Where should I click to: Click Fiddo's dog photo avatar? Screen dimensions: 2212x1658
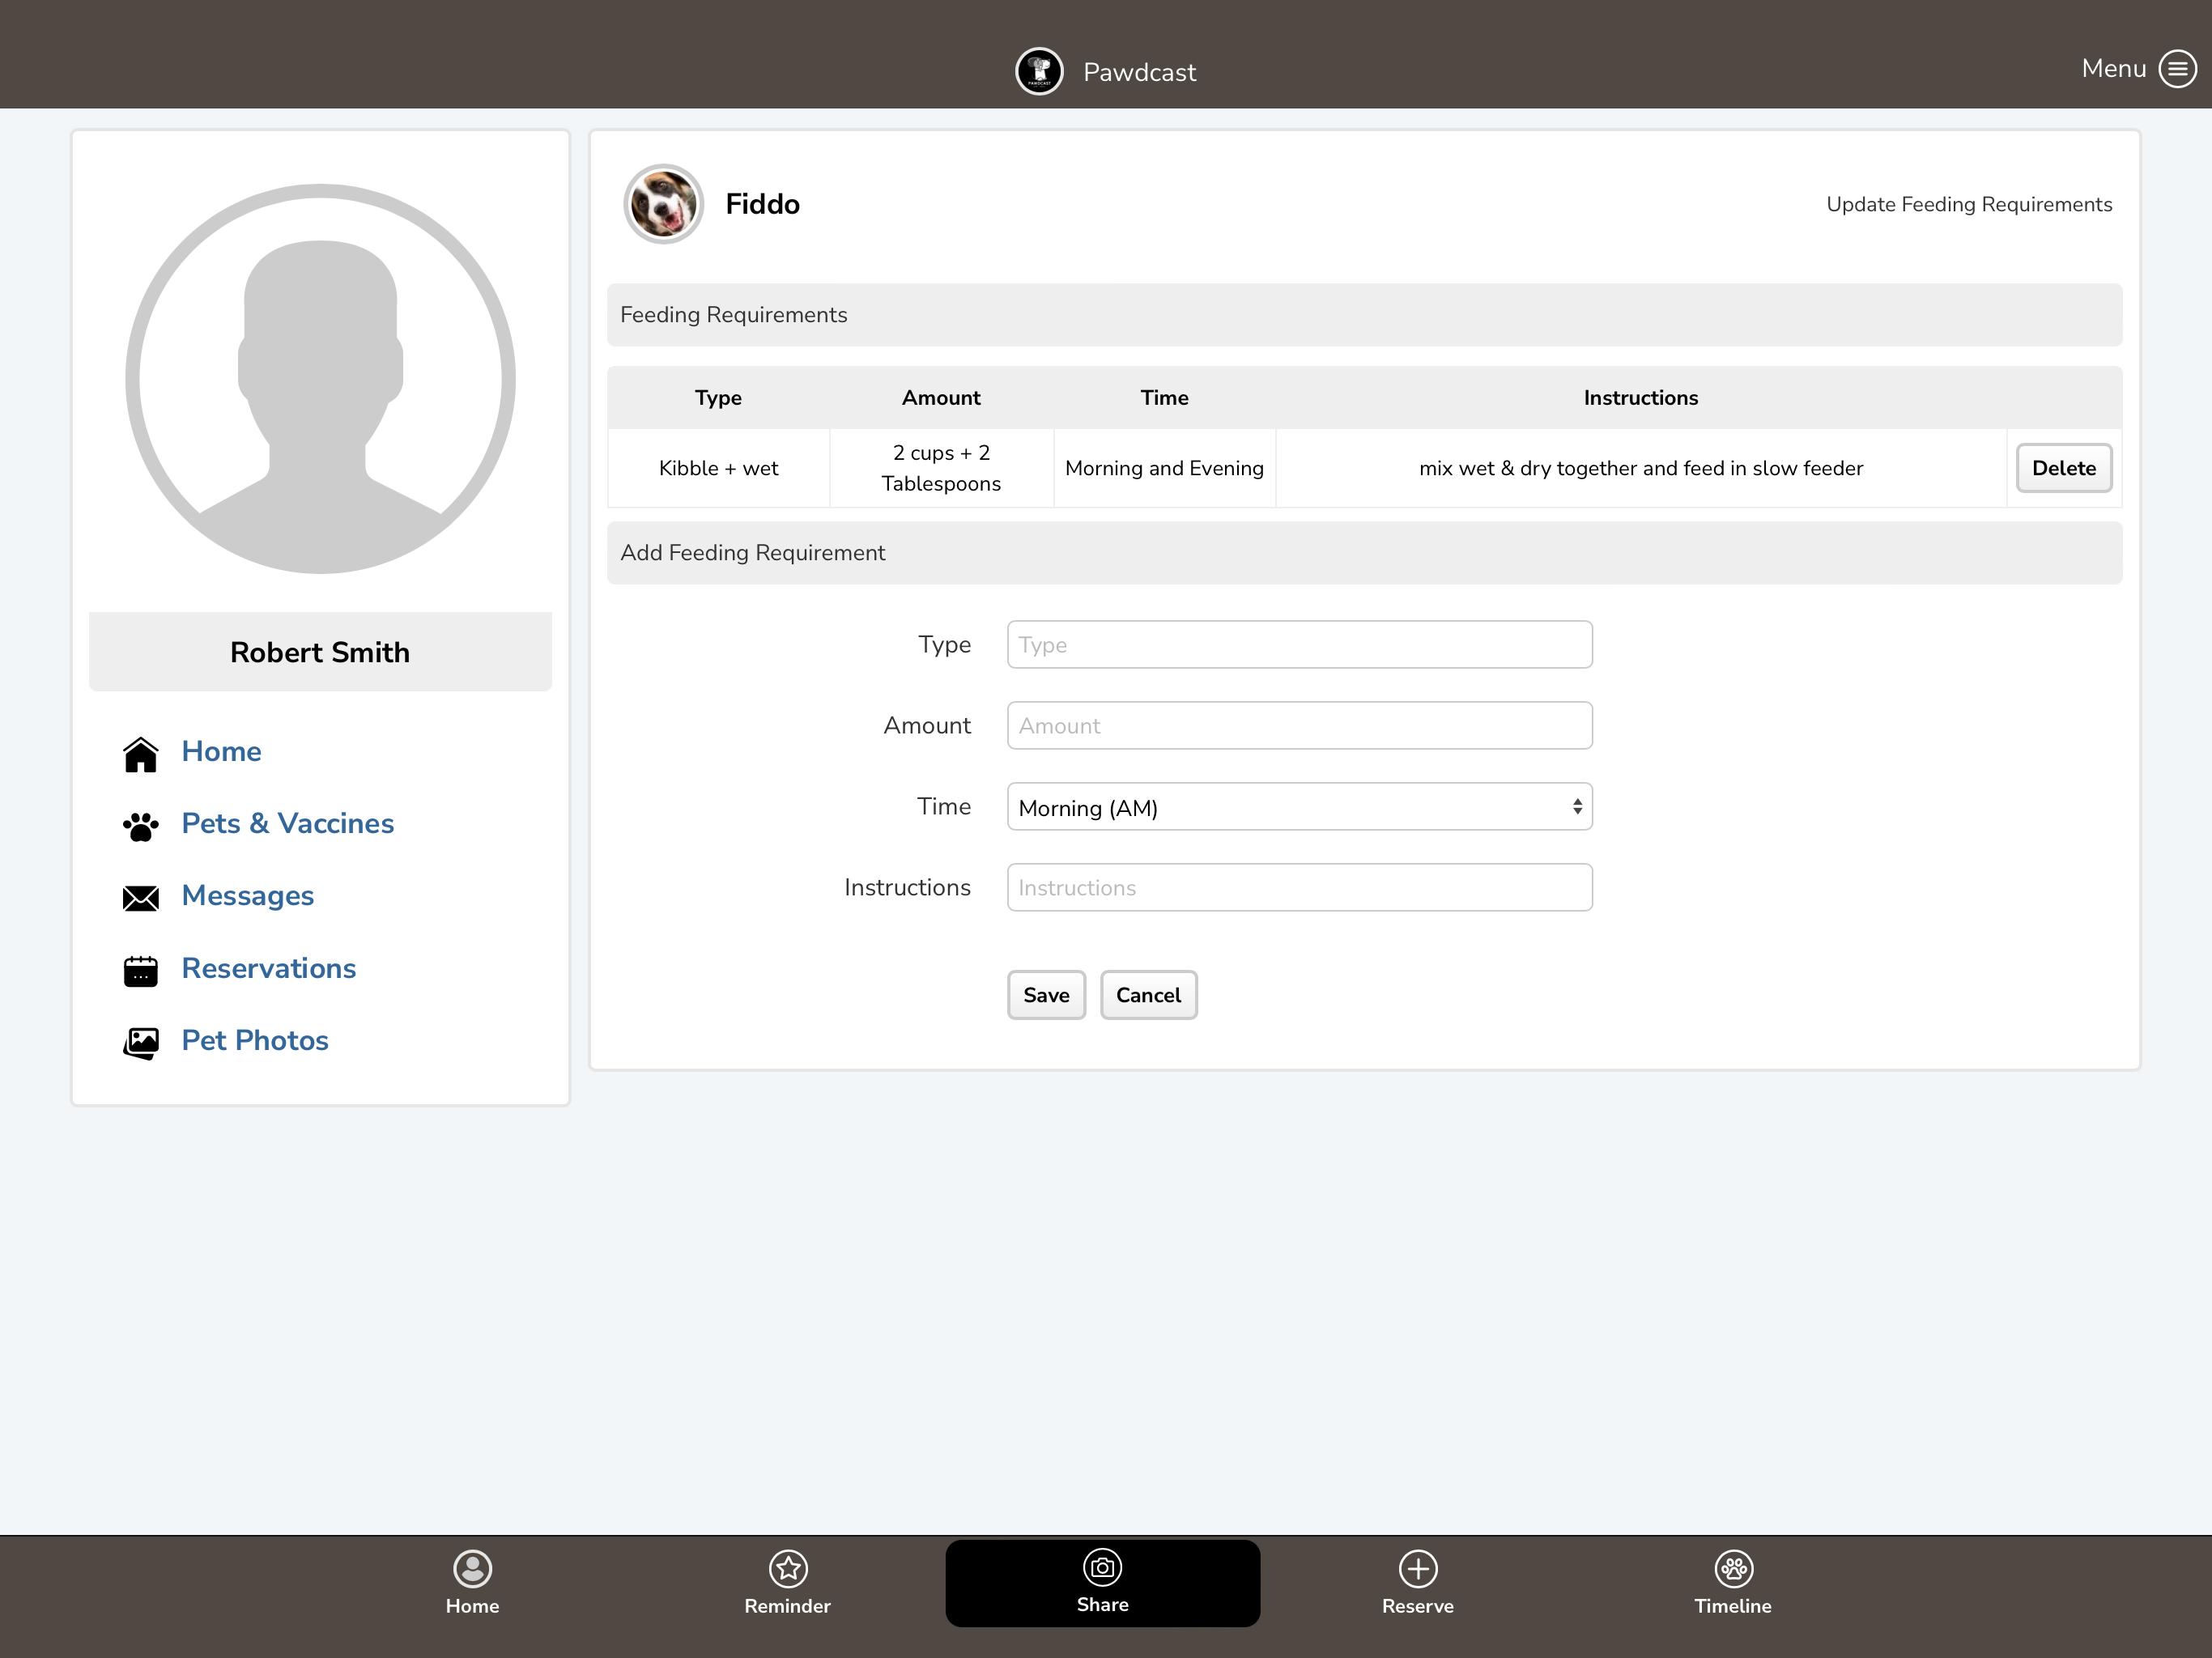663,204
